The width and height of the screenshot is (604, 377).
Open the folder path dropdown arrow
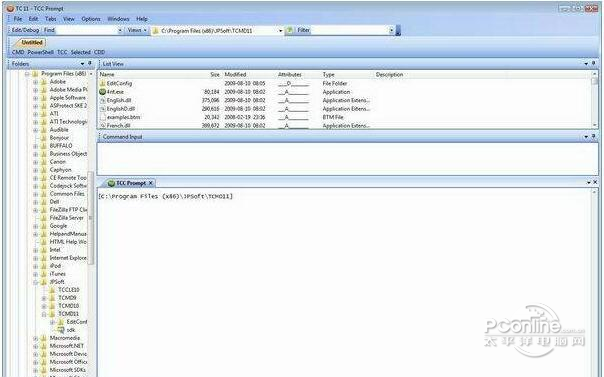(x=280, y=30)
